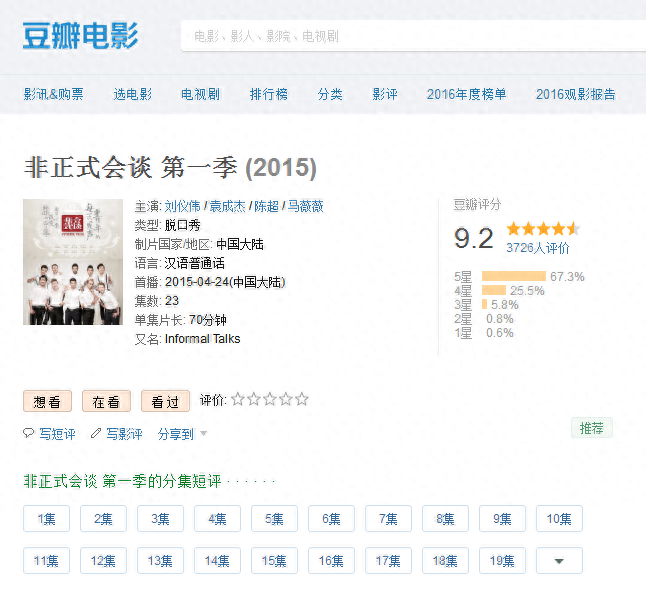This screenshot has height=592, width=646.
Task: Click the 推荐 button
Action: tap(591, 428)
